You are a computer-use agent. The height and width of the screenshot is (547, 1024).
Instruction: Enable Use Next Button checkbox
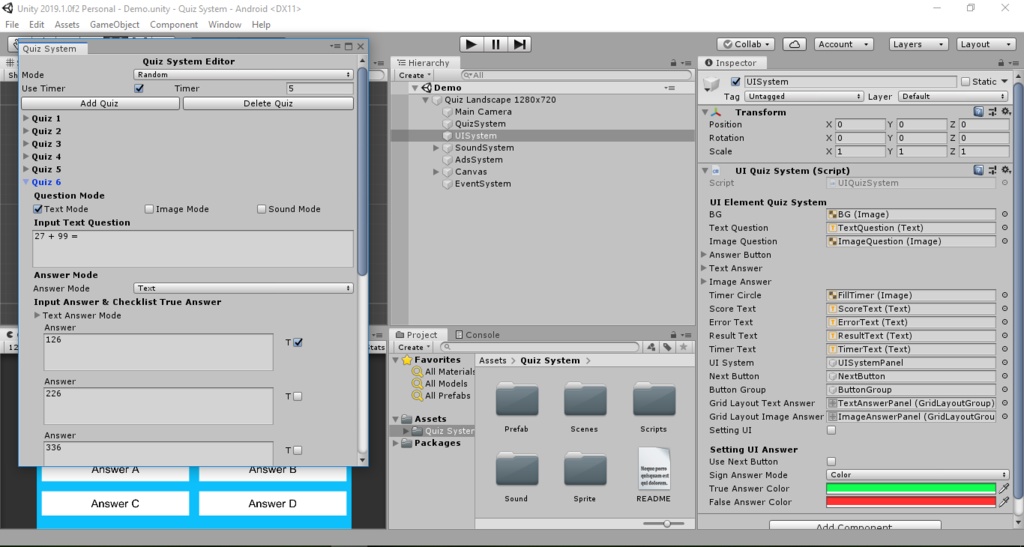[x=831, y=461]
